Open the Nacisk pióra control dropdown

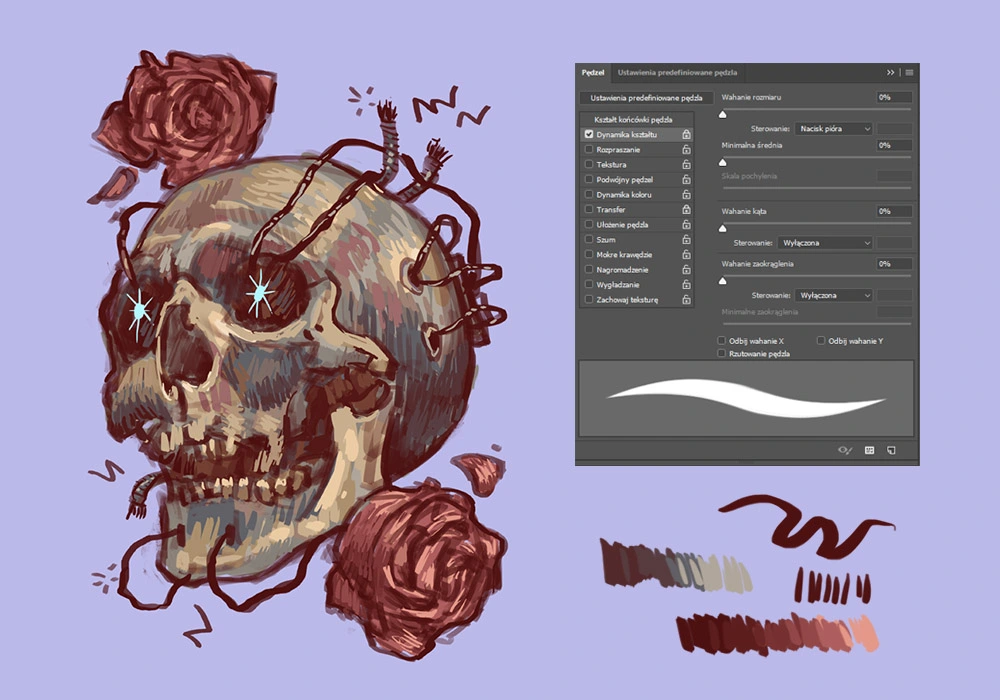(x=834, y=129)
